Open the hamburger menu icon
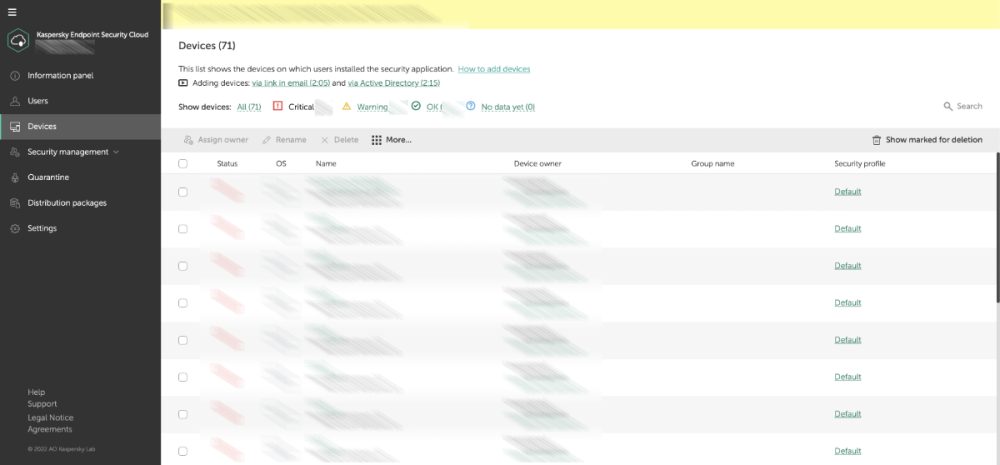Screen dimensions: 1000x465 coord(12,12)
